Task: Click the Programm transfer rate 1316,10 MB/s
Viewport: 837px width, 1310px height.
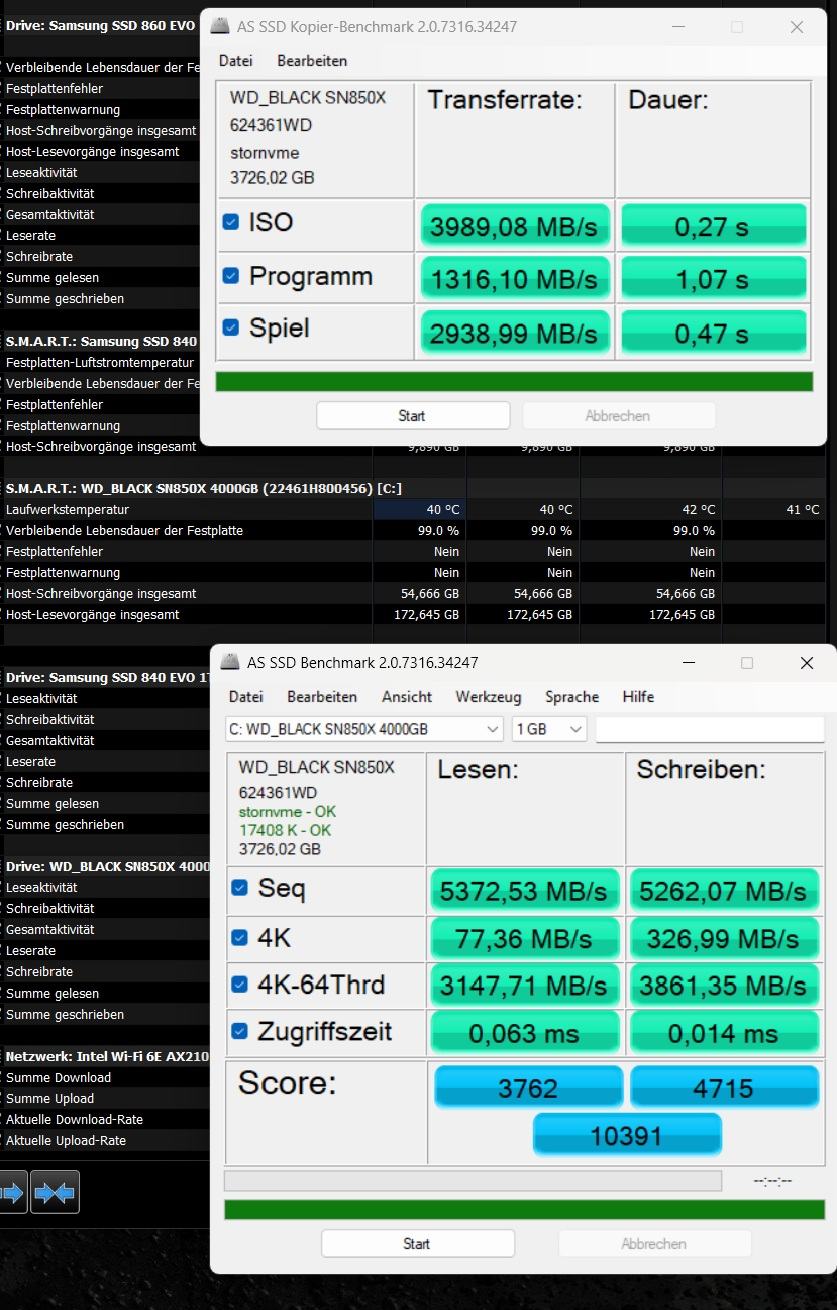Action: [514, 279]
